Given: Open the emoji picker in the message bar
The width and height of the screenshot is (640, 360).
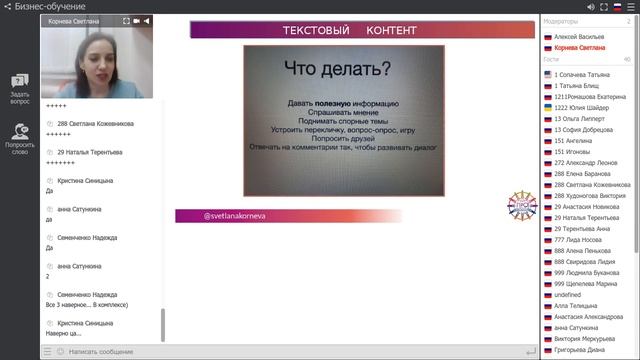Looking at the screenshot, I should (60, 351).
